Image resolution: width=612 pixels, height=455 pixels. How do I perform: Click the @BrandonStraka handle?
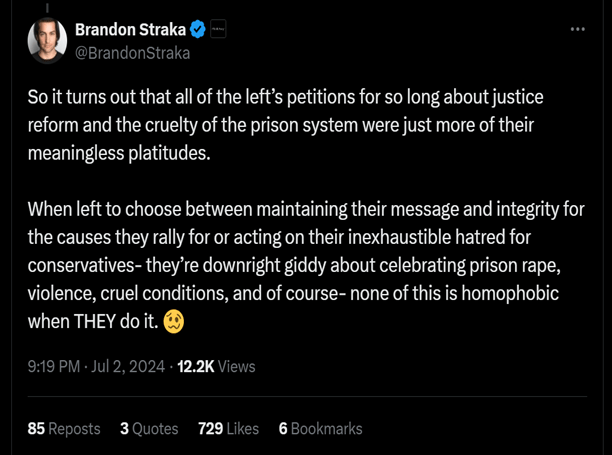(133, 52)
